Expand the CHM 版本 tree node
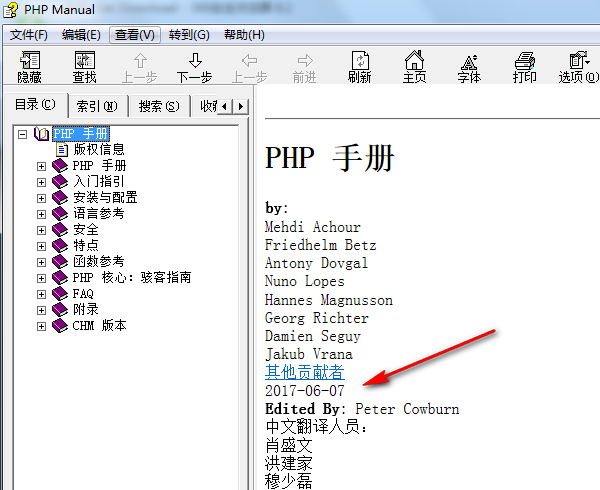 tap(41, 327)
